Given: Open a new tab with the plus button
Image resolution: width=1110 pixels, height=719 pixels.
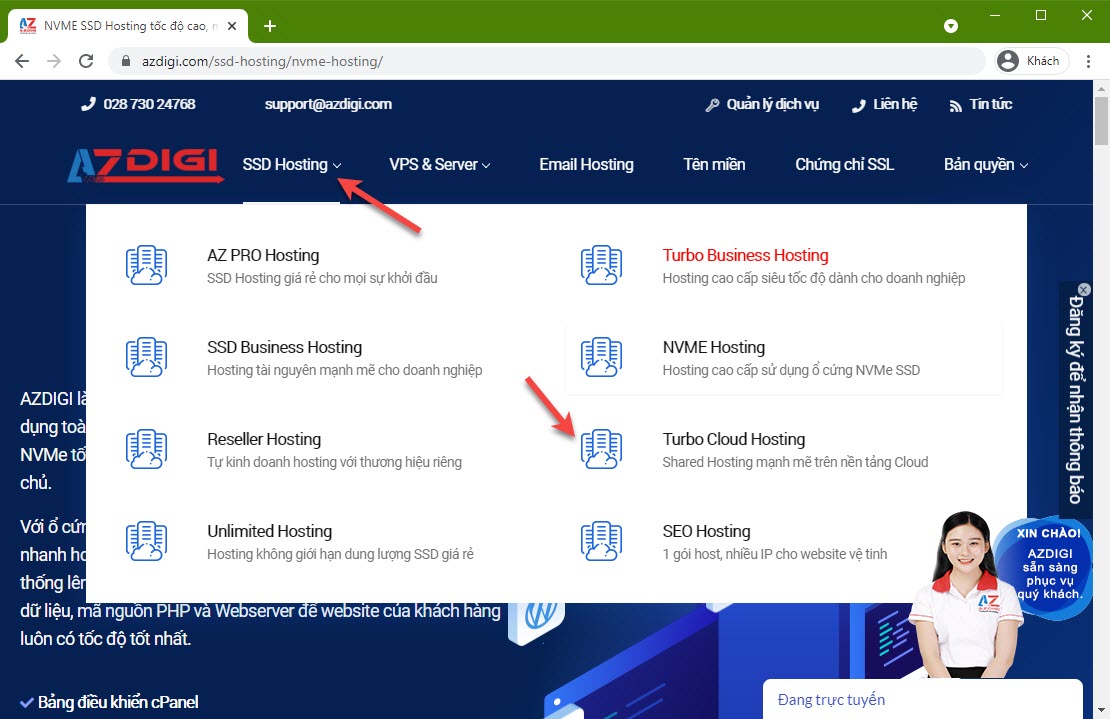Looking at the screenshot, I should [270, 26].
